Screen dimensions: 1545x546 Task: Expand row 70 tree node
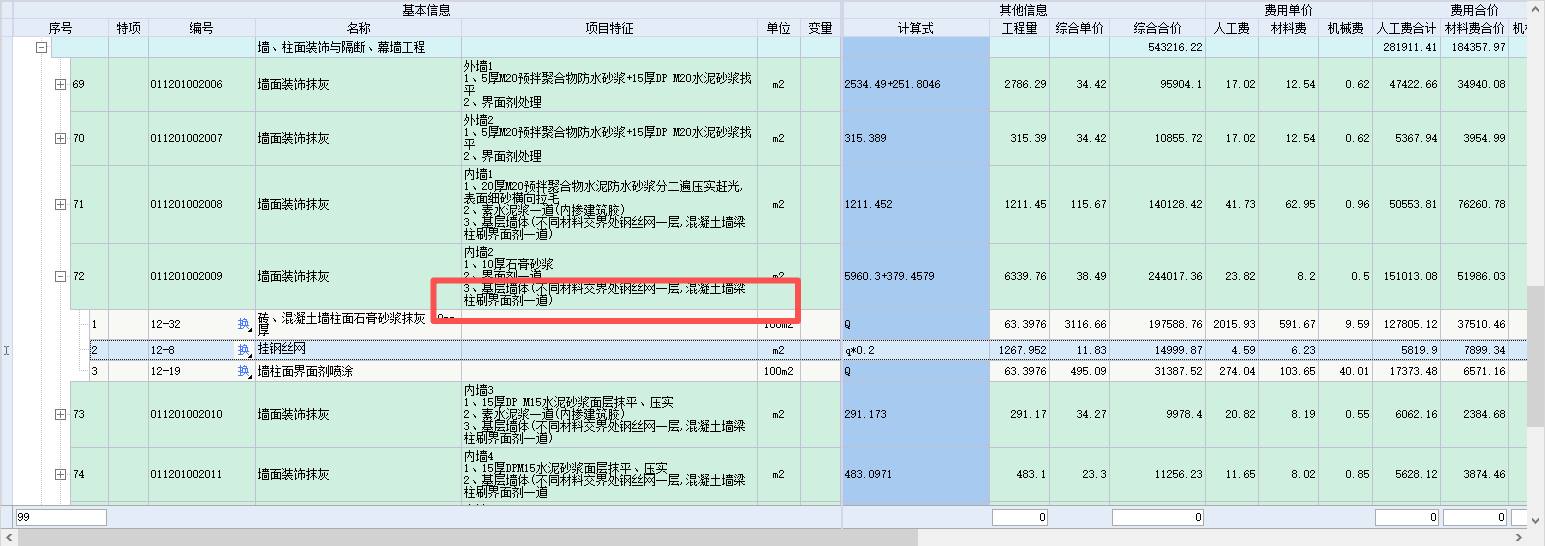tap(60, 138)
